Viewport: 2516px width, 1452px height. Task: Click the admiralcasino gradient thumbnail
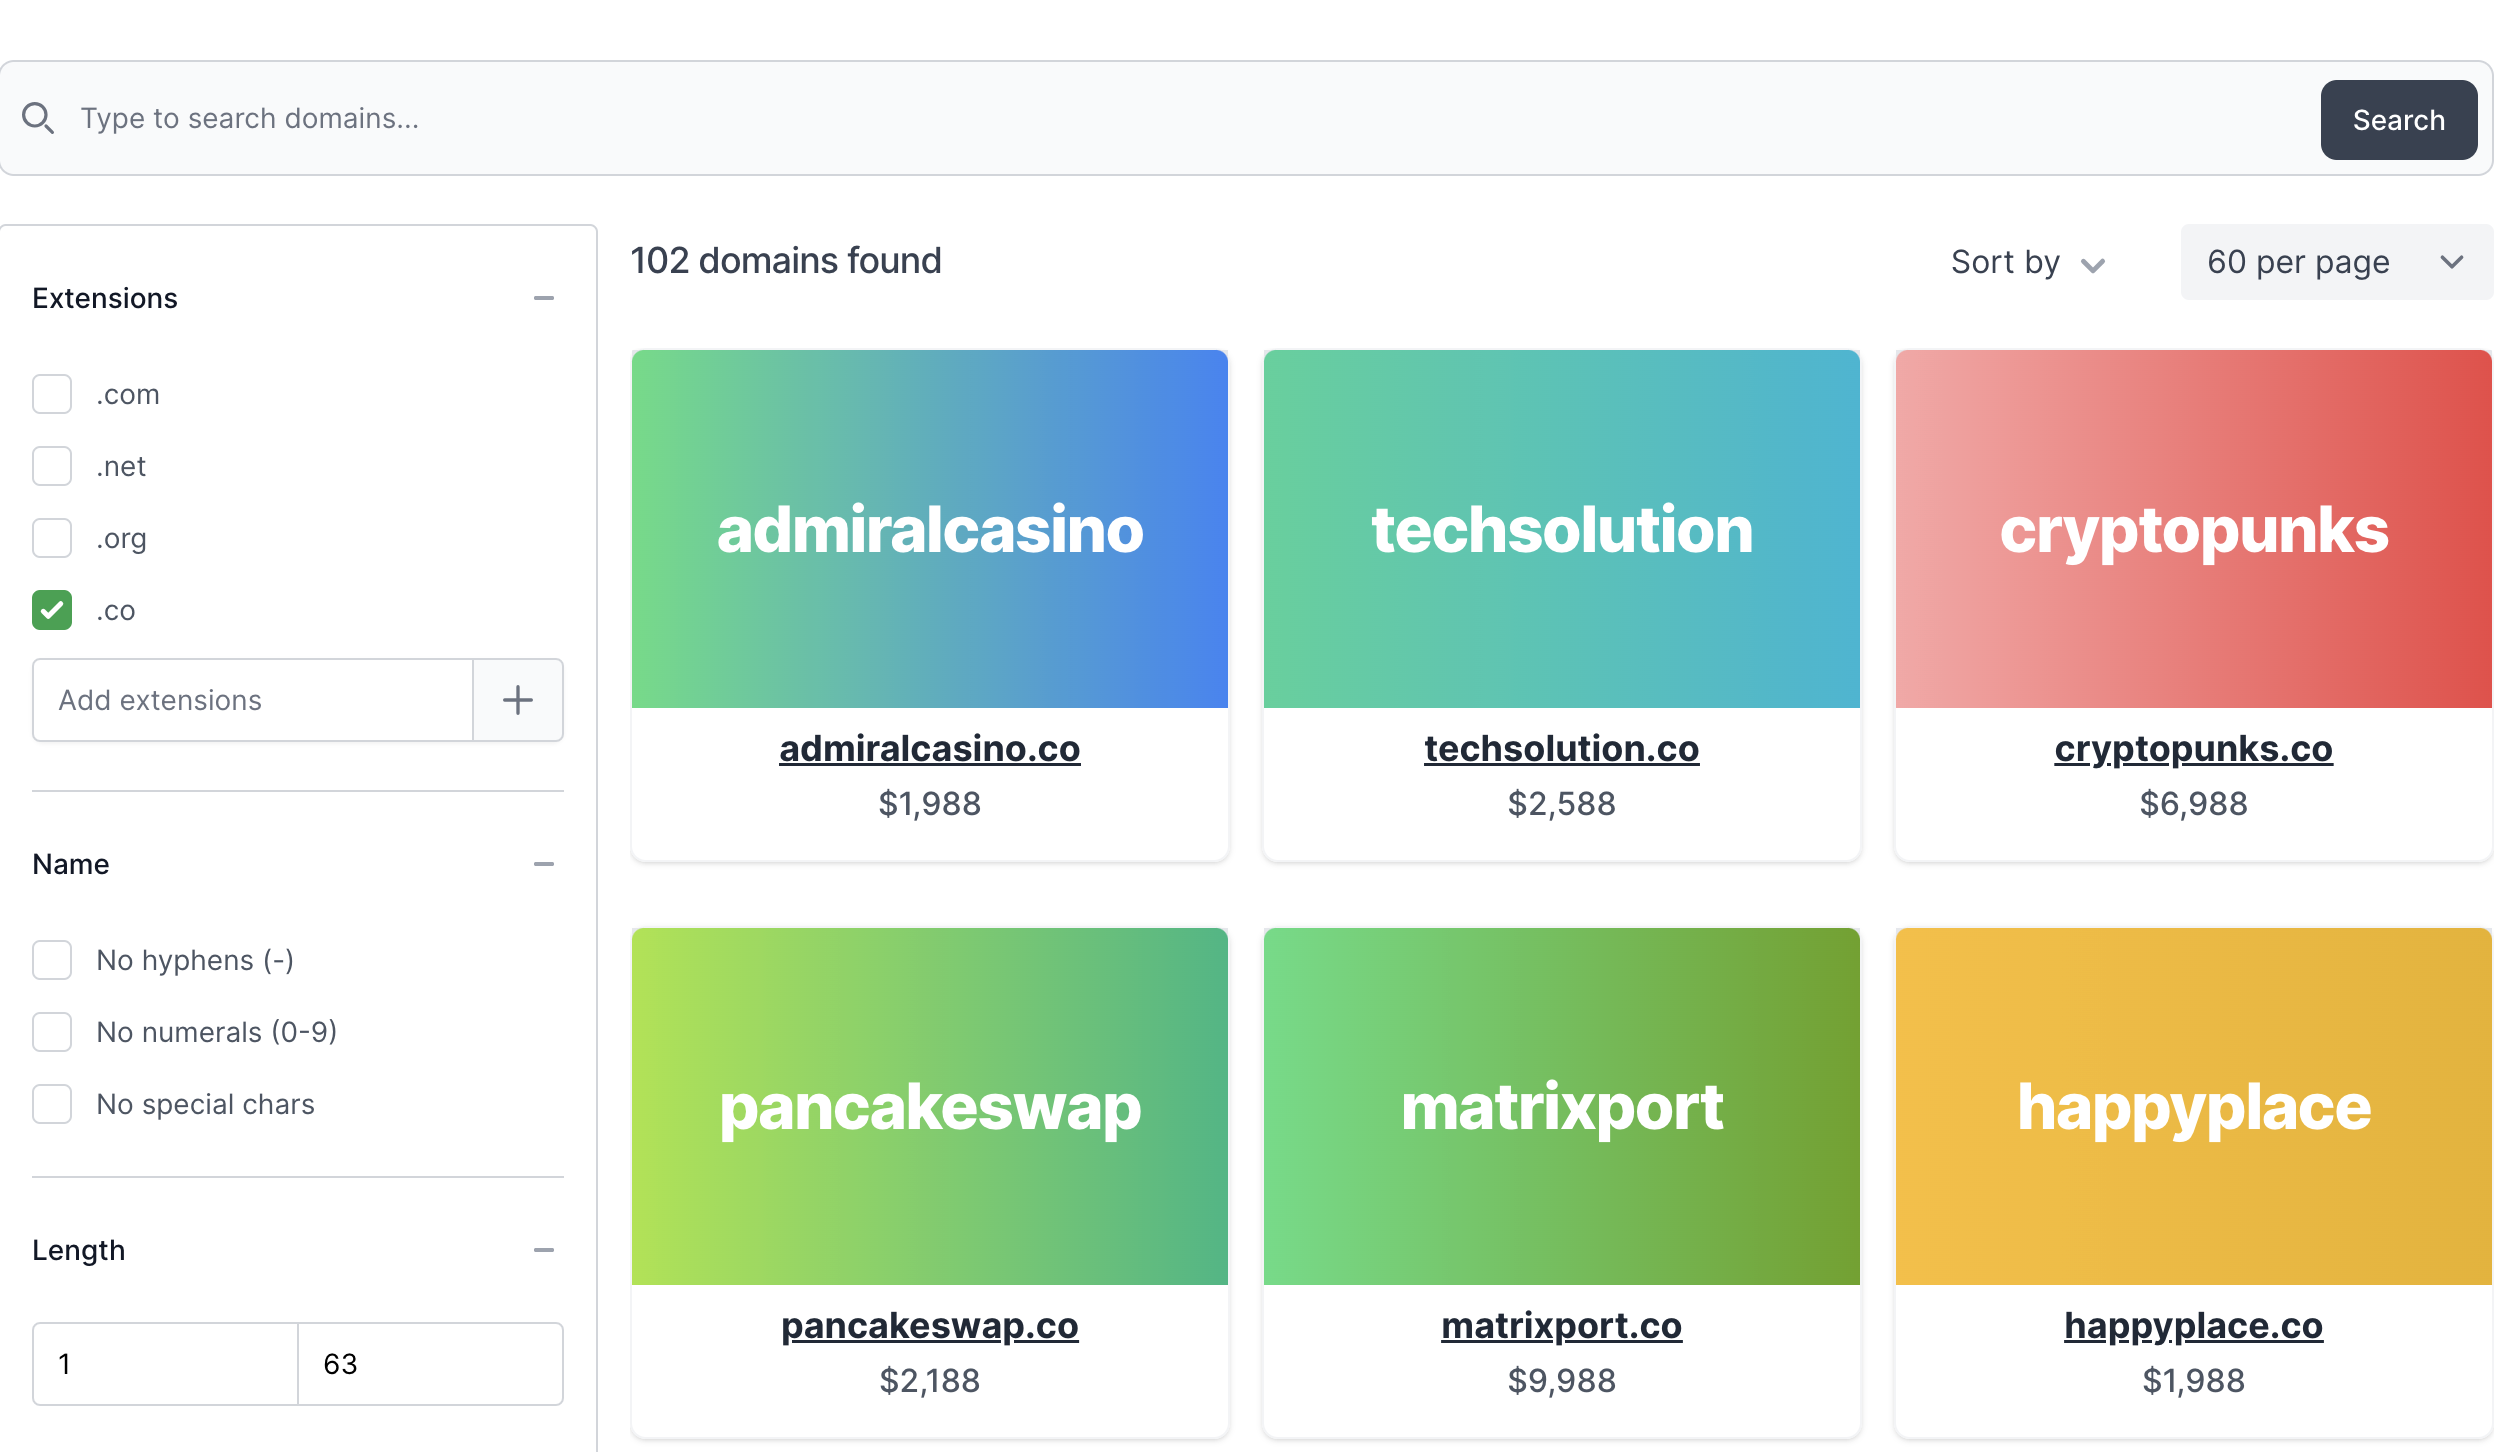(x=929, y=529)
